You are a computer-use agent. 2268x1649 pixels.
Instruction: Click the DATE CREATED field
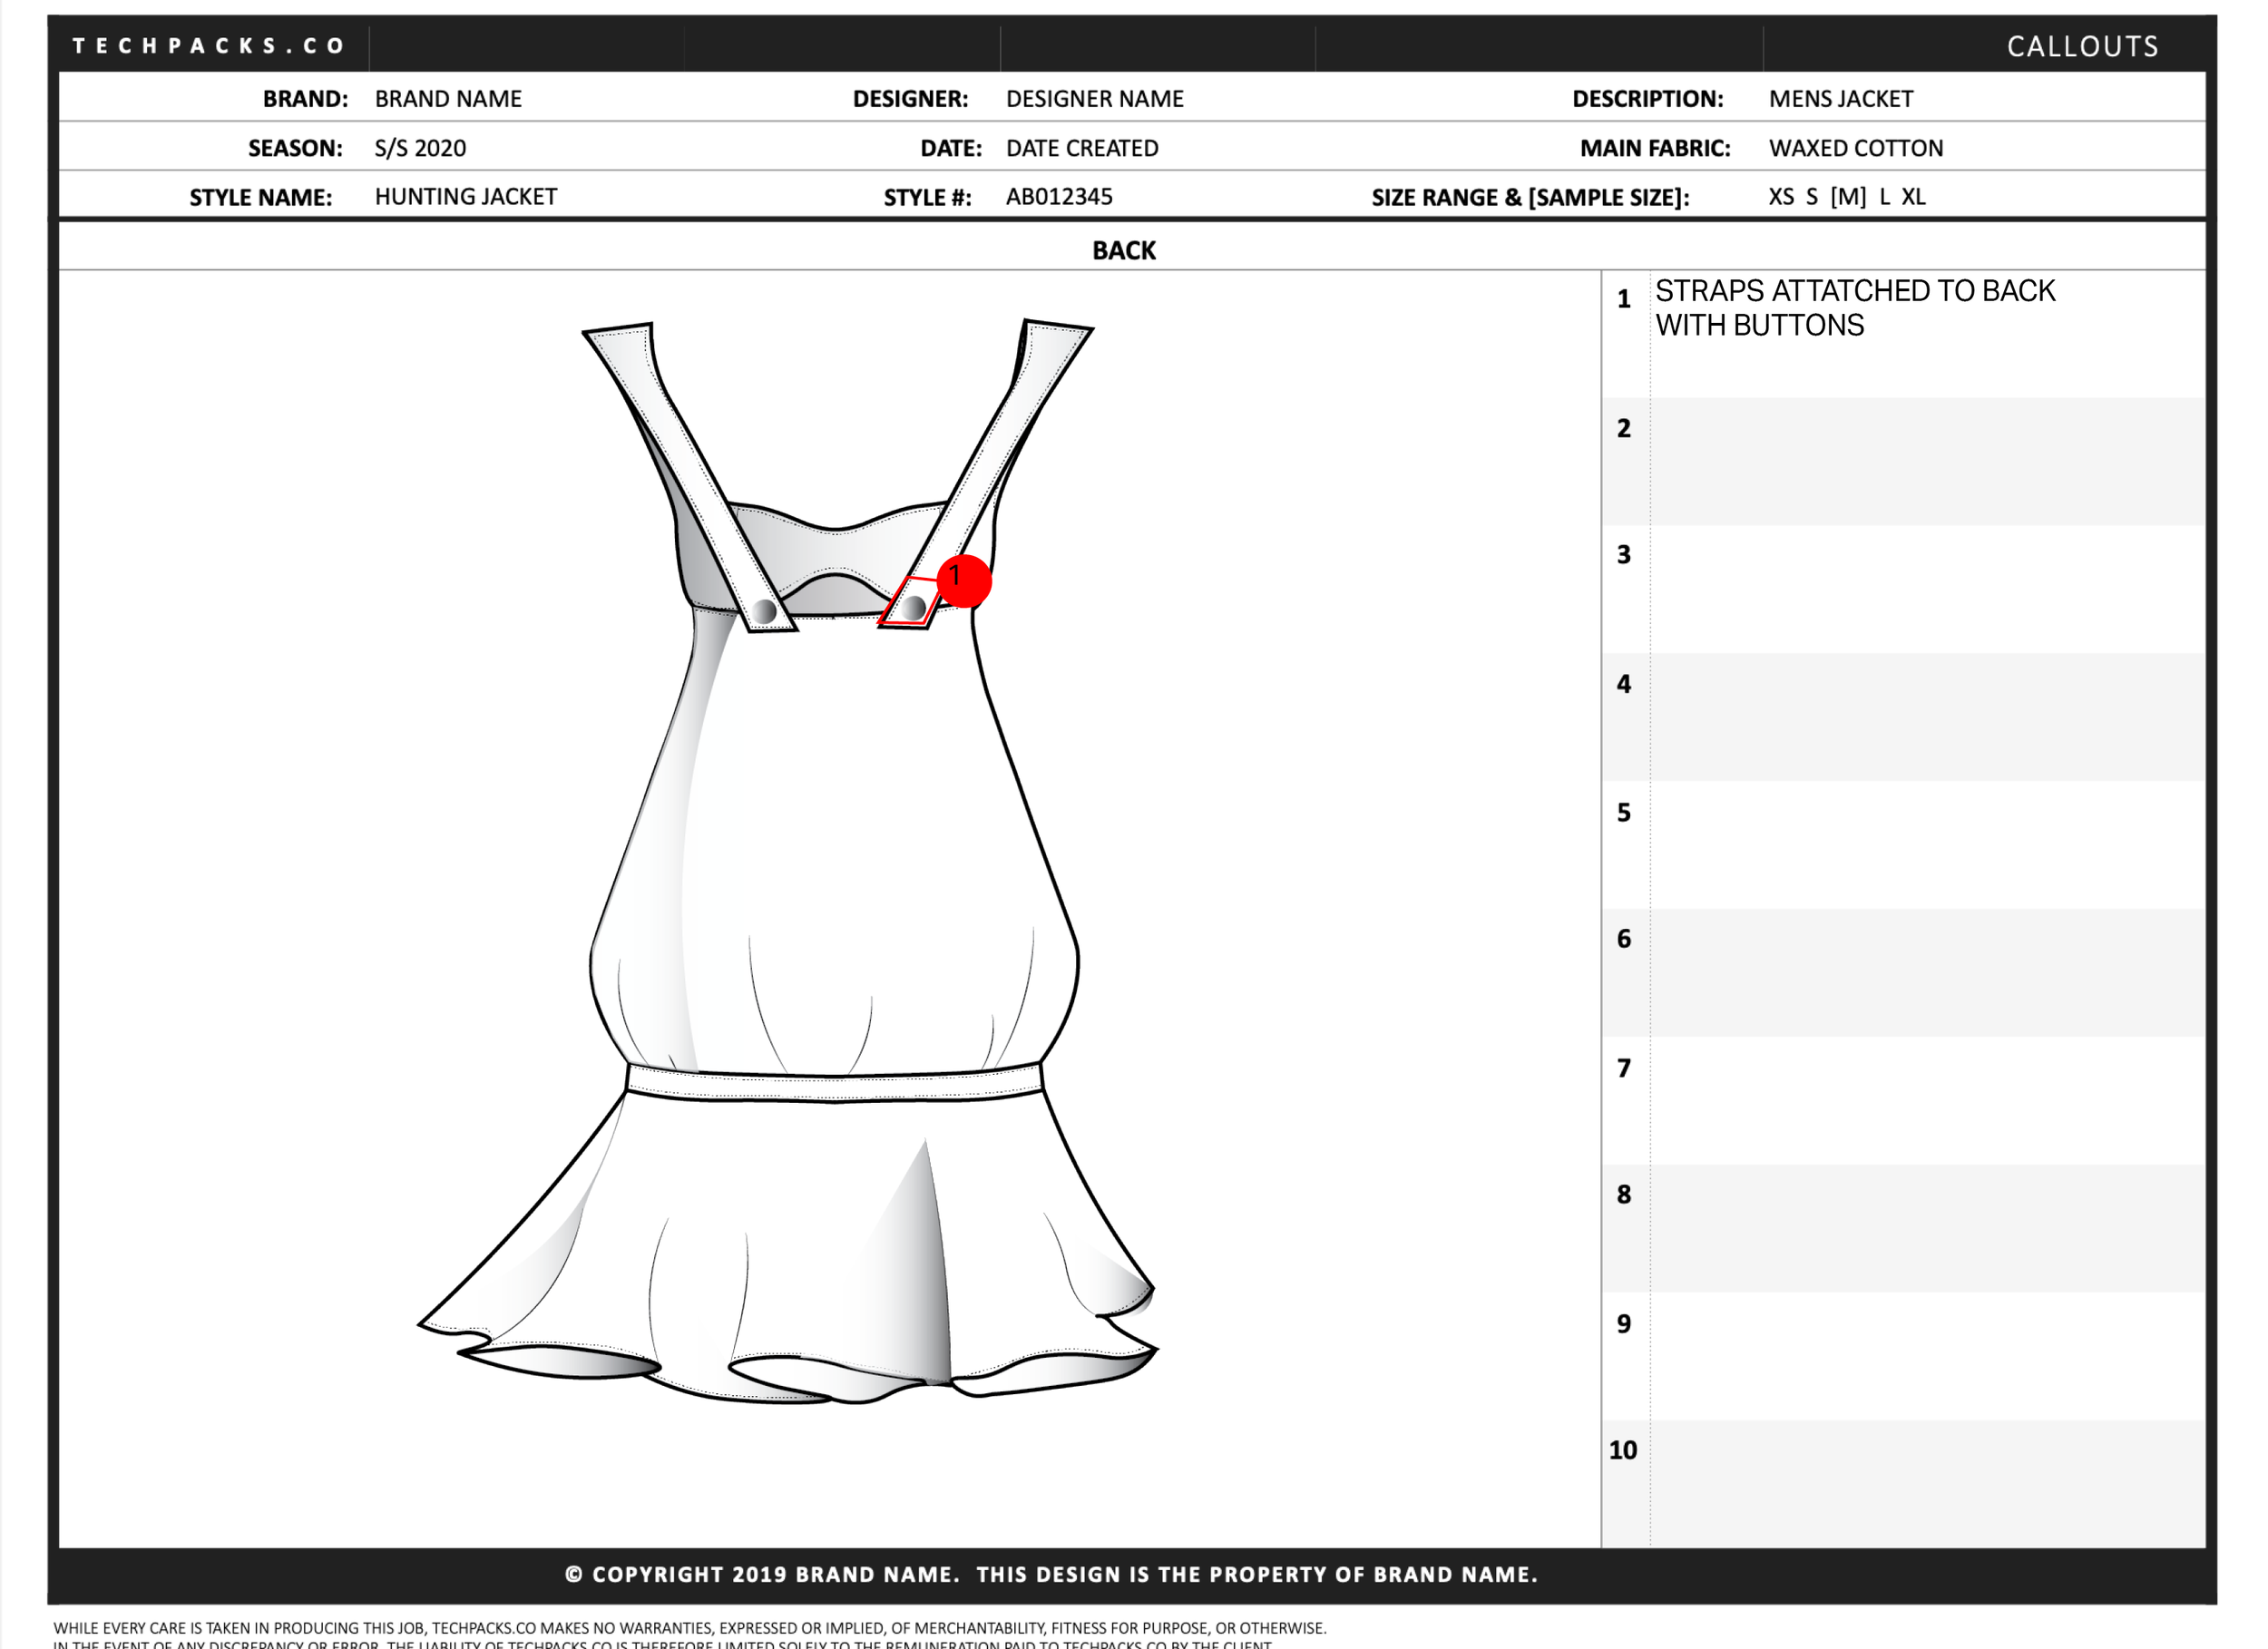pos(1081,148)
